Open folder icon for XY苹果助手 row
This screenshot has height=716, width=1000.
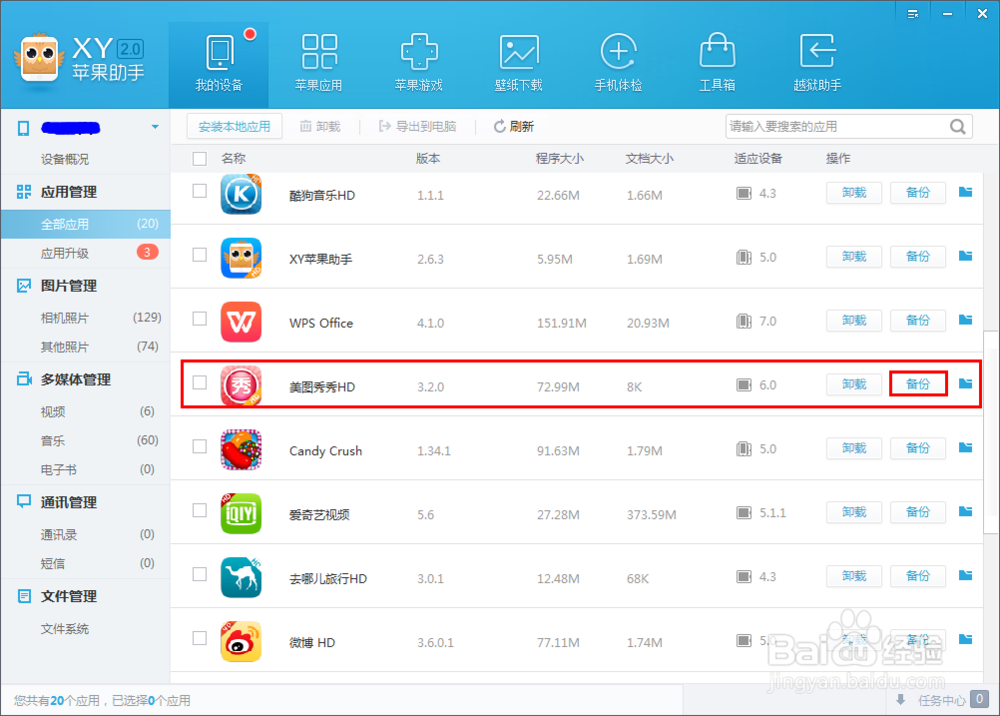pyautogui.click(x=966, y=256)
